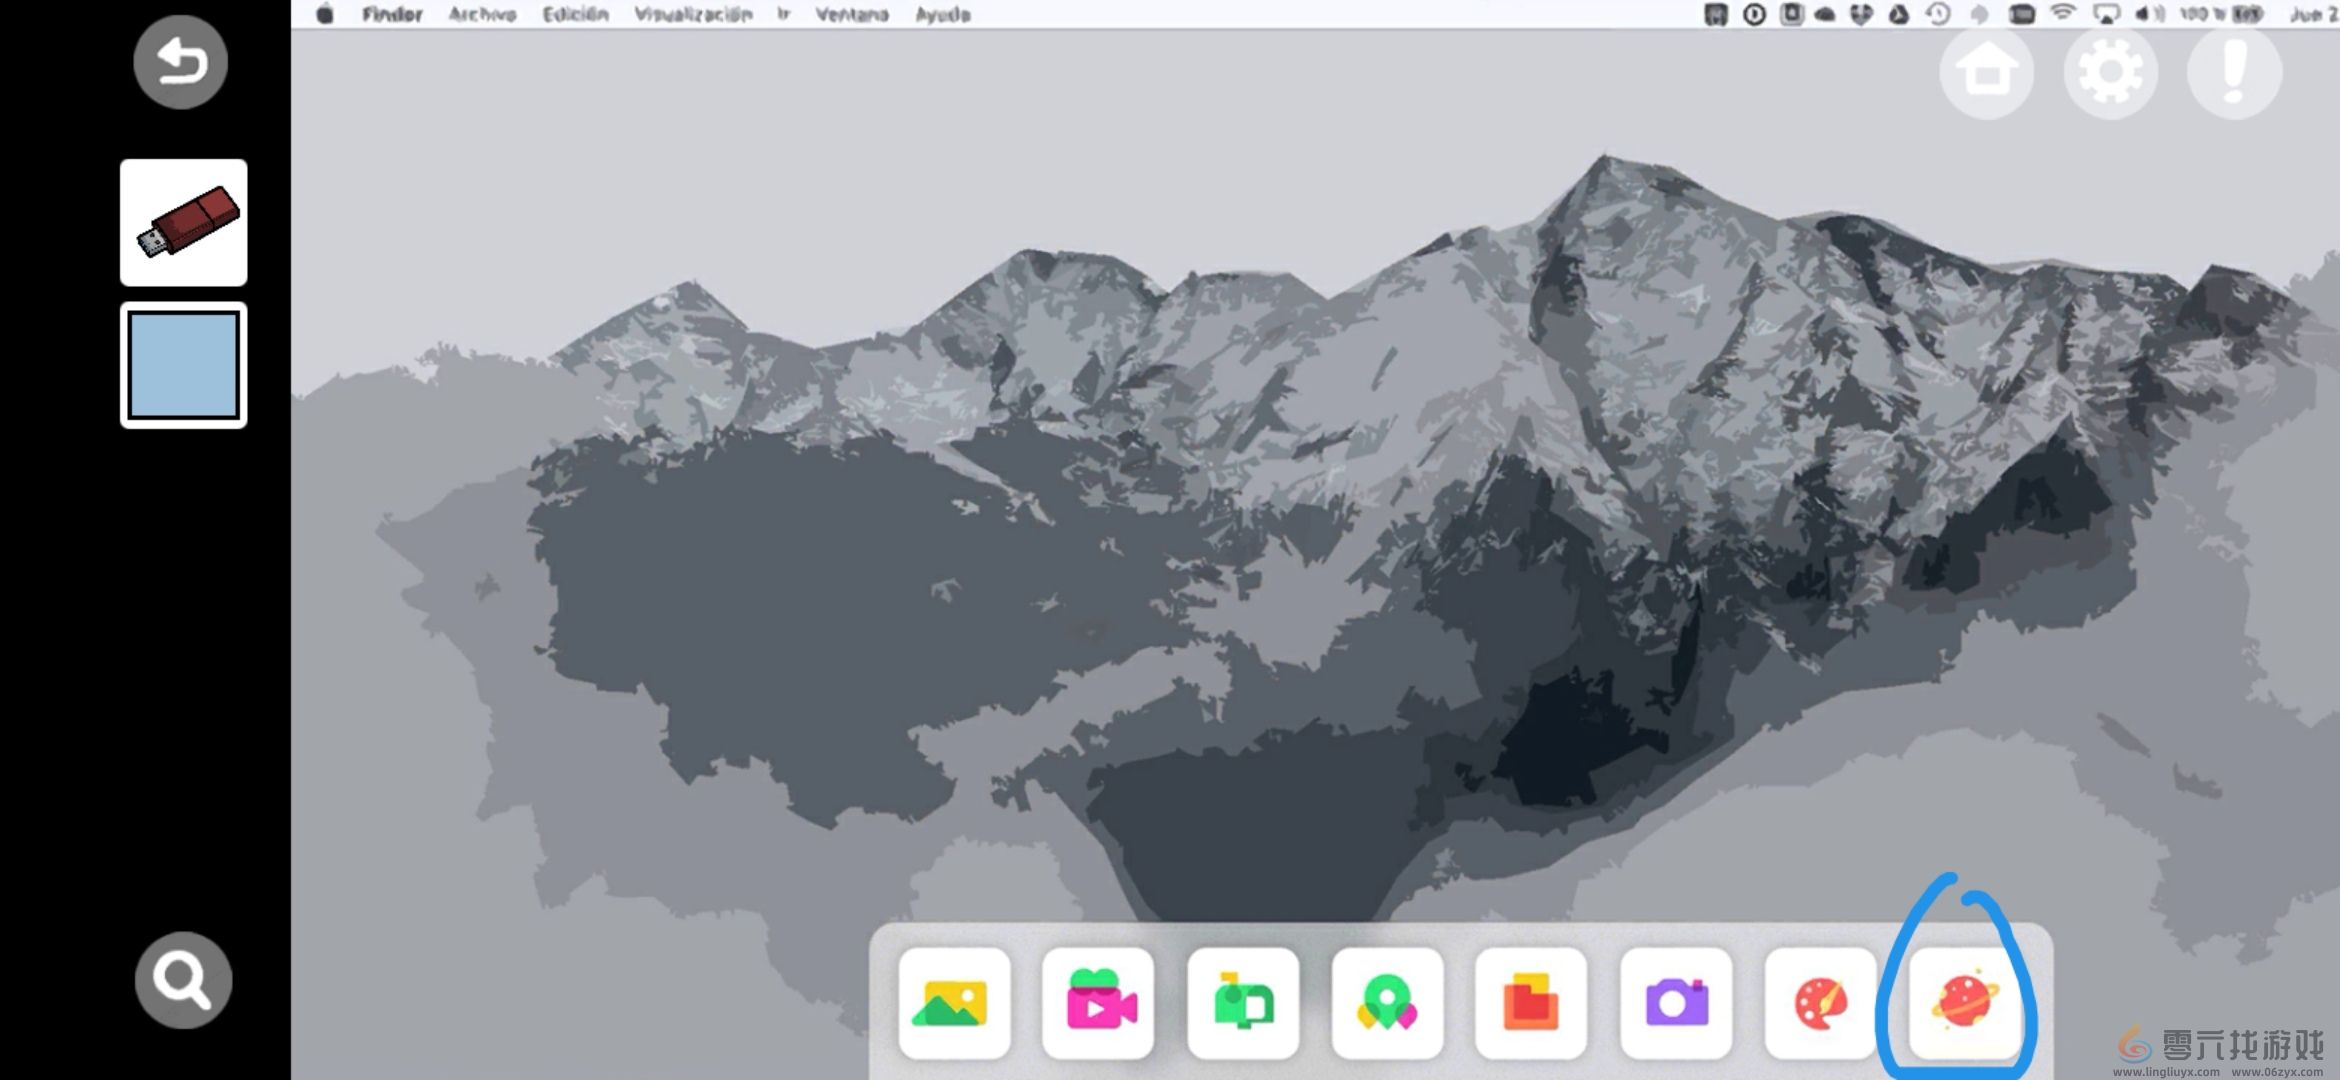This screenshot has width=2340, height=1080.
Task: Open the green mailbox app
Action: click(x=1243, y=1003)
